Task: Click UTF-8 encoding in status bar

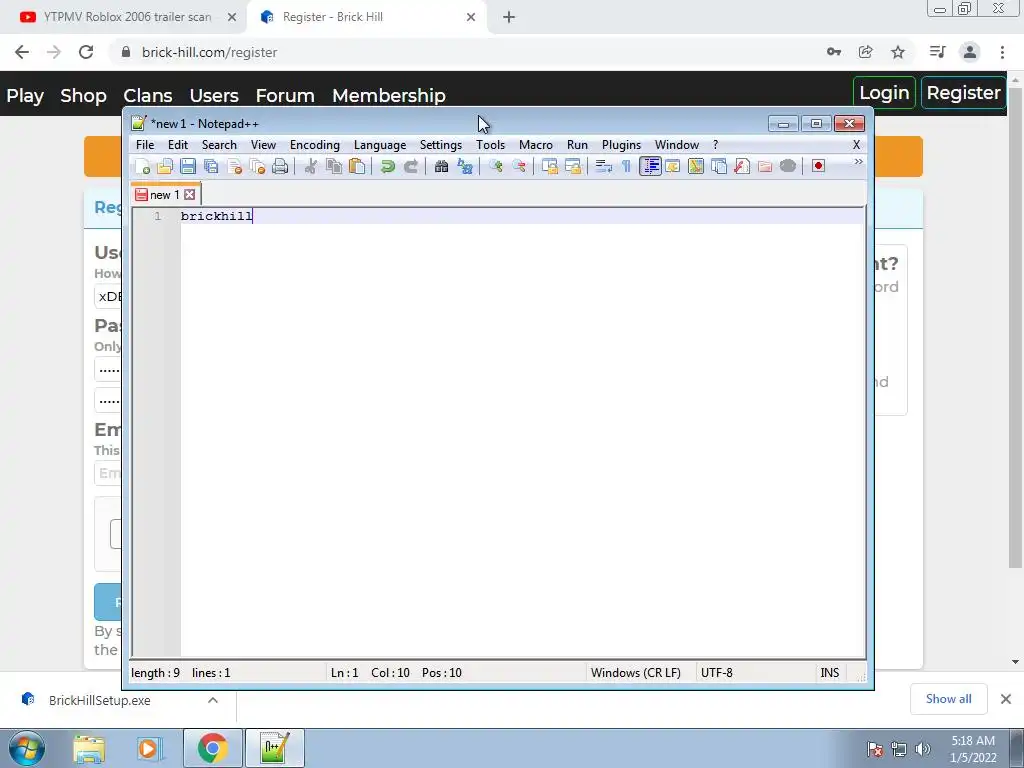Action: pos(716,673)
